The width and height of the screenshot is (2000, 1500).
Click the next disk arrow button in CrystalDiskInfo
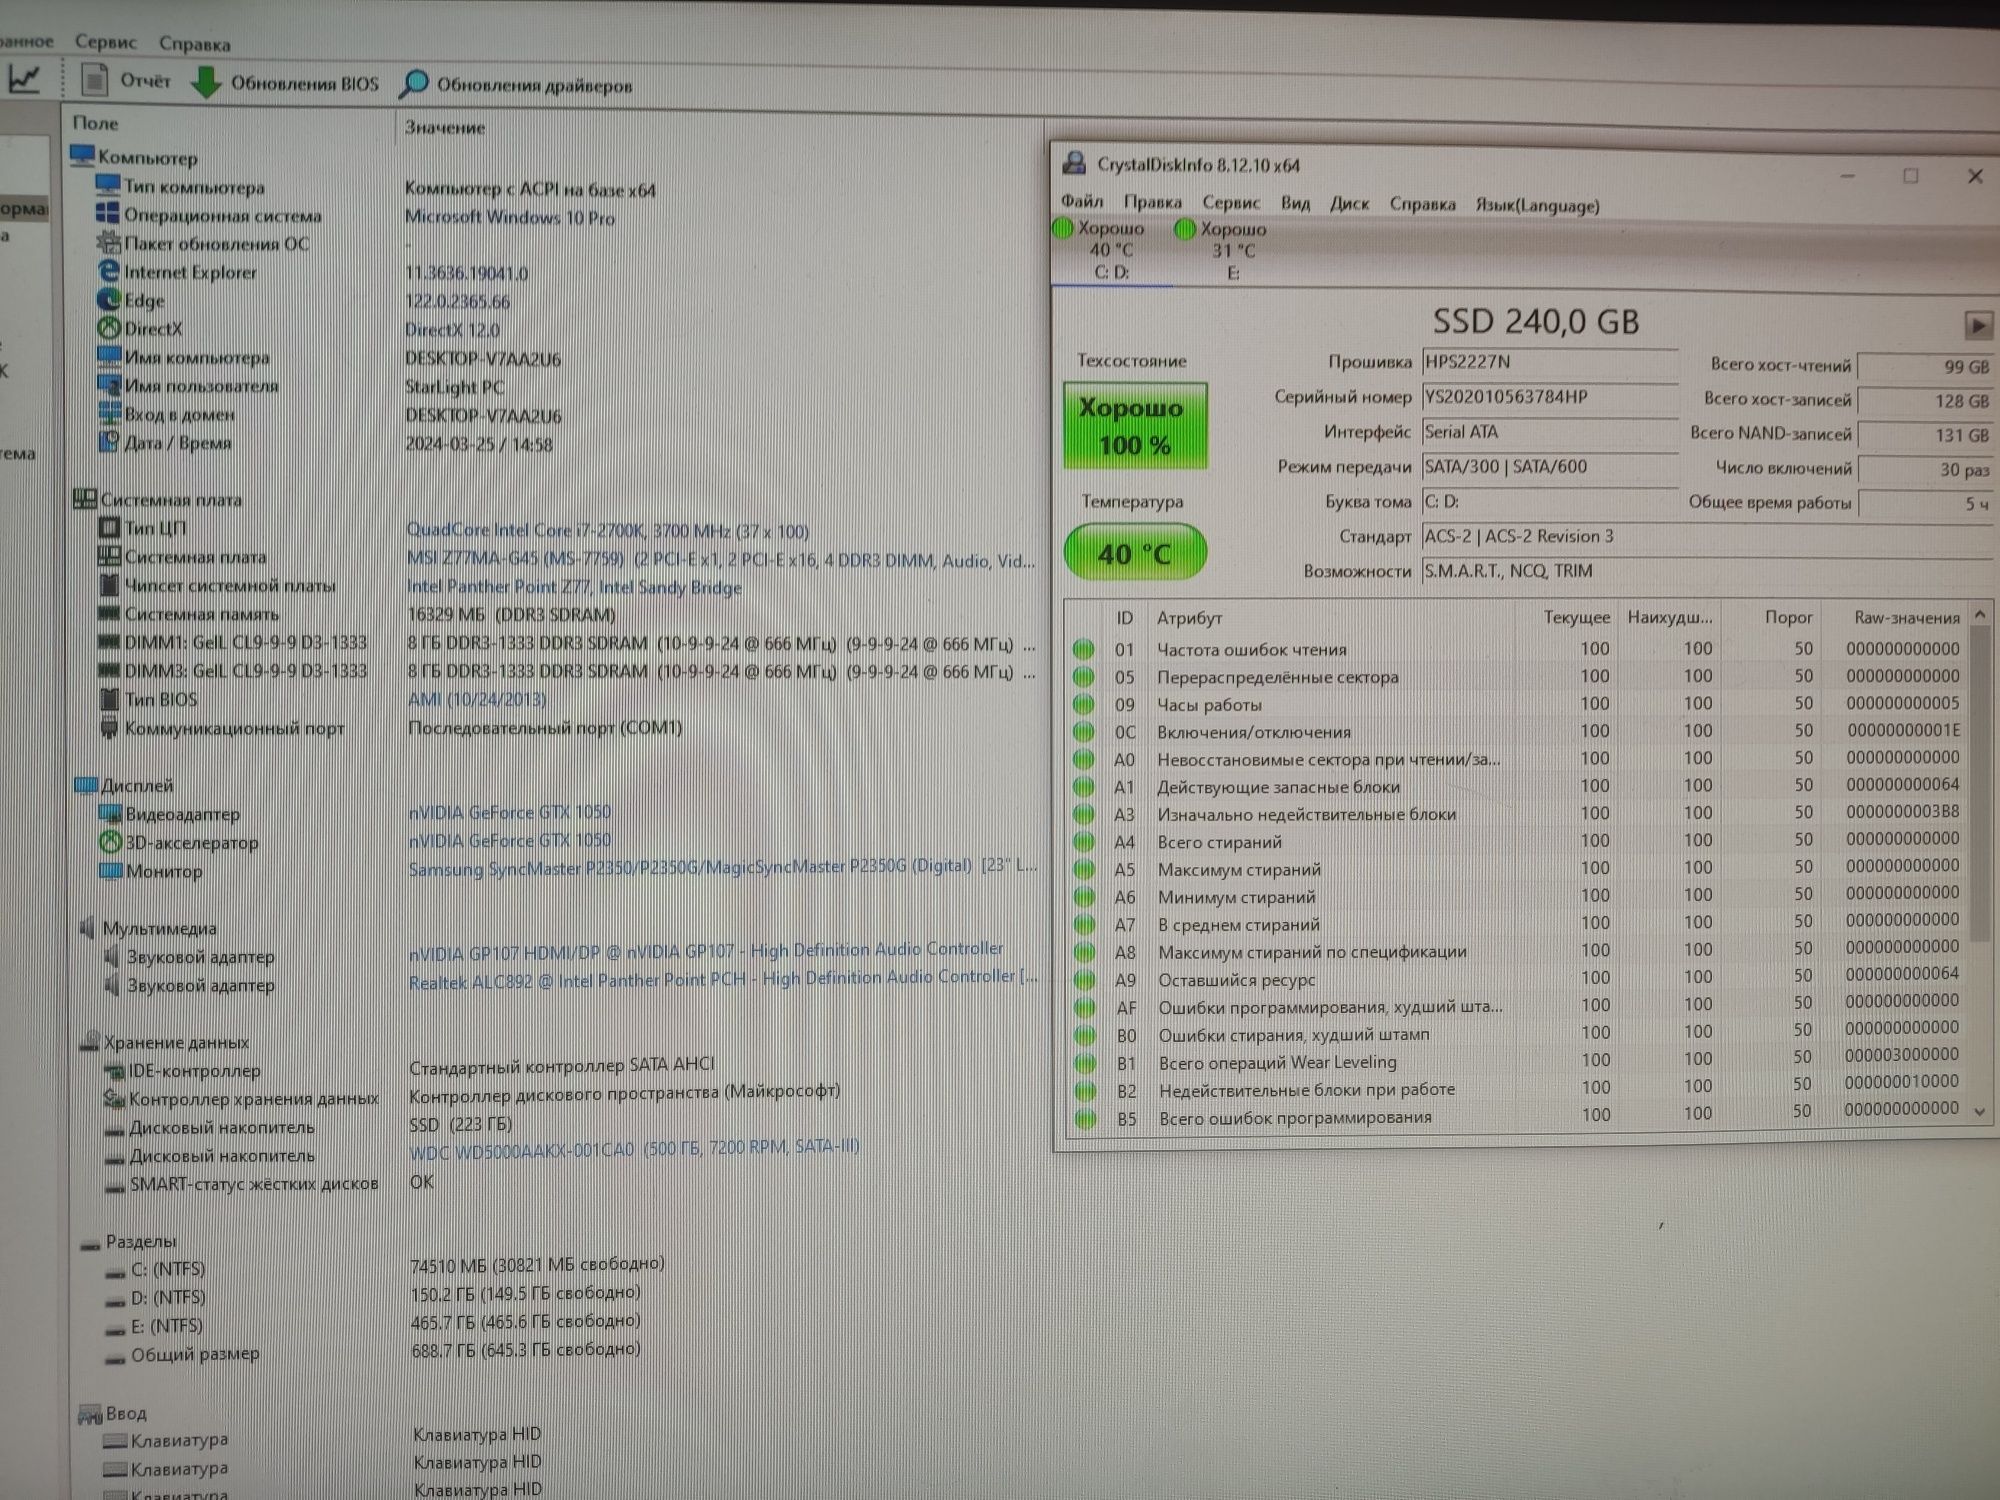pos(1976,325)
